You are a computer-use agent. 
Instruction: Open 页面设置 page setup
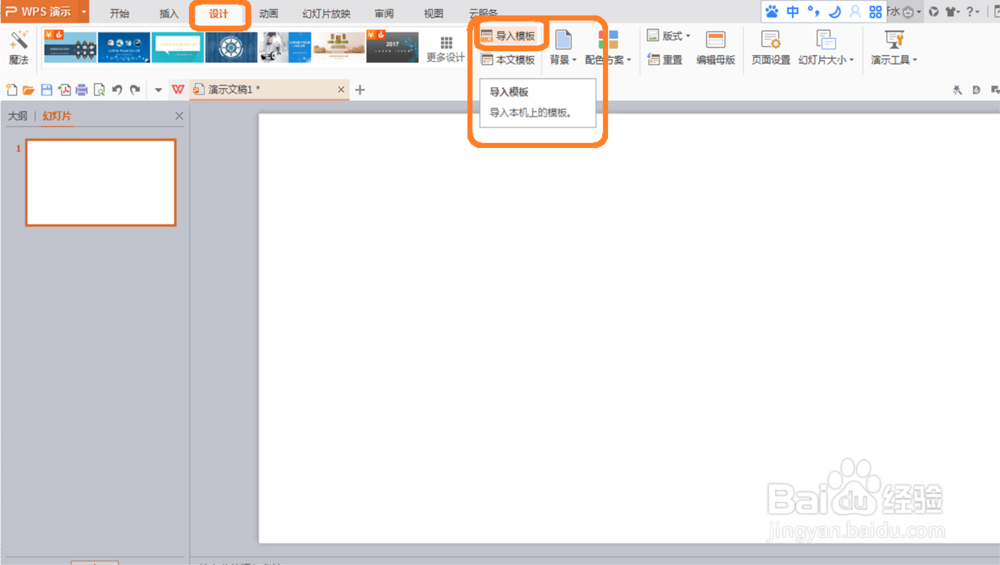coord(770,48)
